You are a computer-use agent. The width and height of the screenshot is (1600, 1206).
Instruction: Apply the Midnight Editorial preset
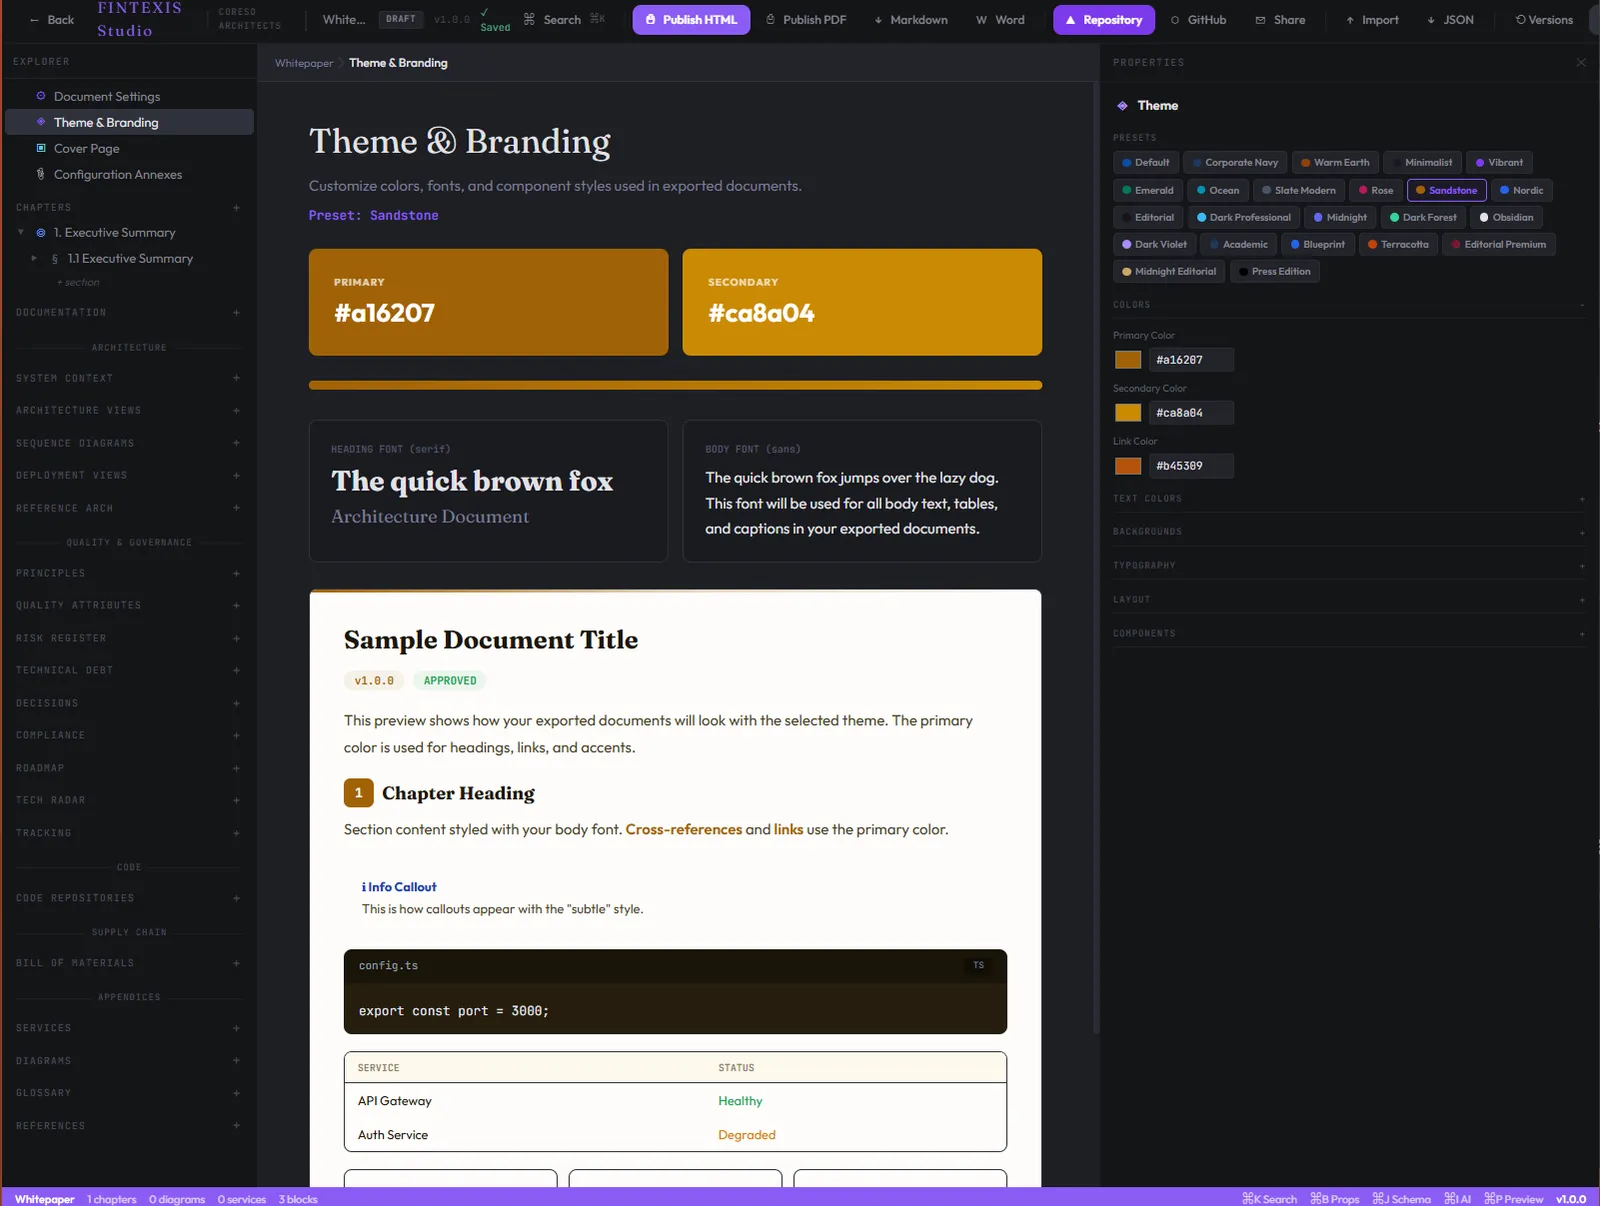point(1169,271)
